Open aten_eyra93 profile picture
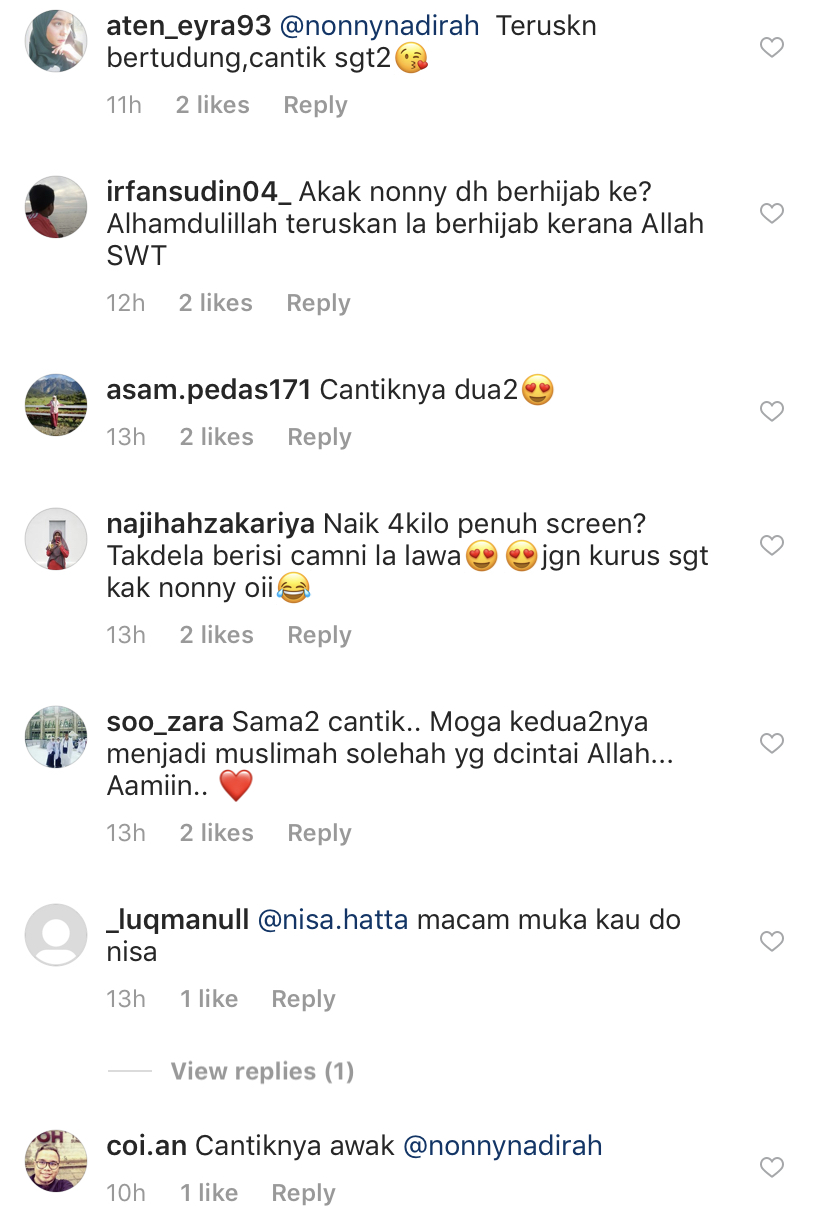 tap(56, 41)
